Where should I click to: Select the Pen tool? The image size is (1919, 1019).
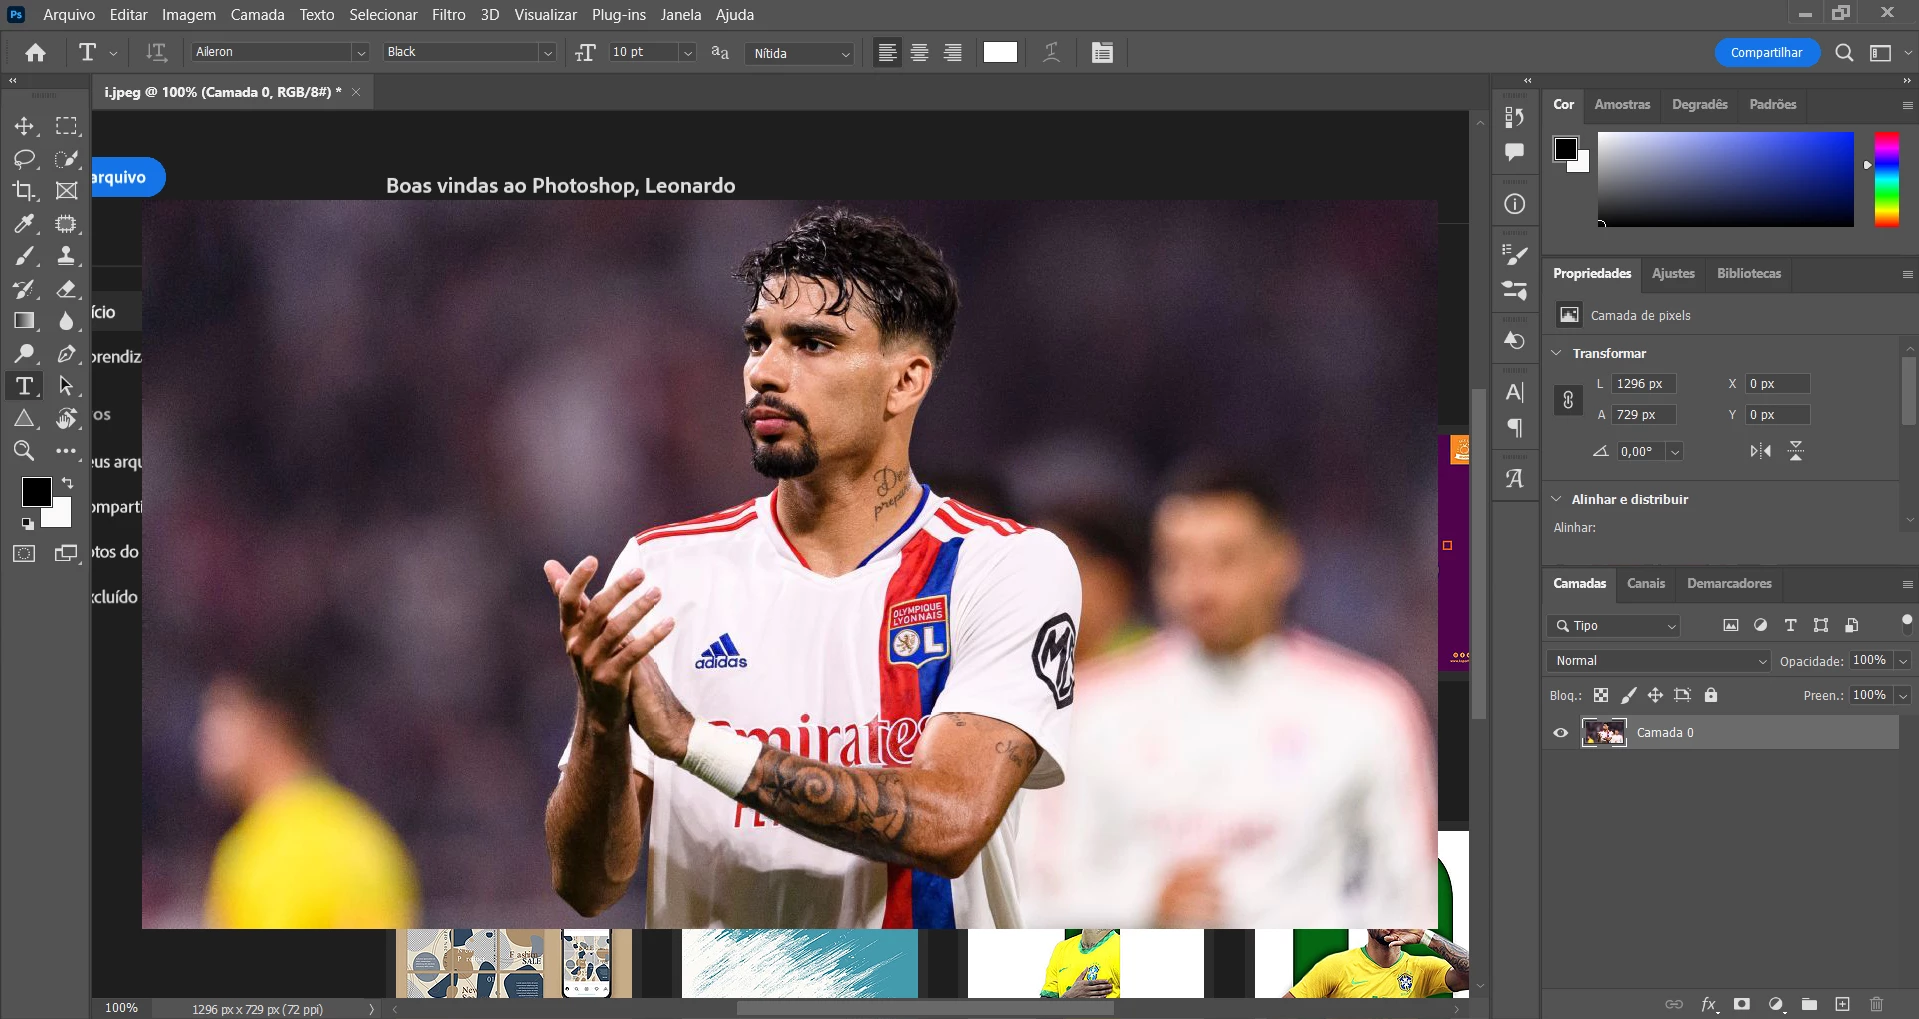point(66,354)
